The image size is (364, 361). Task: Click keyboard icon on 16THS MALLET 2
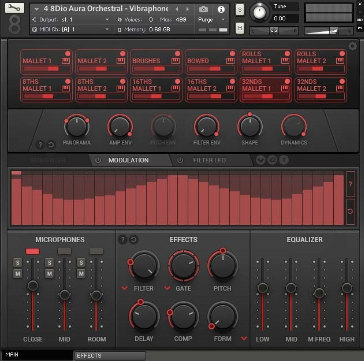pos(230,89)
